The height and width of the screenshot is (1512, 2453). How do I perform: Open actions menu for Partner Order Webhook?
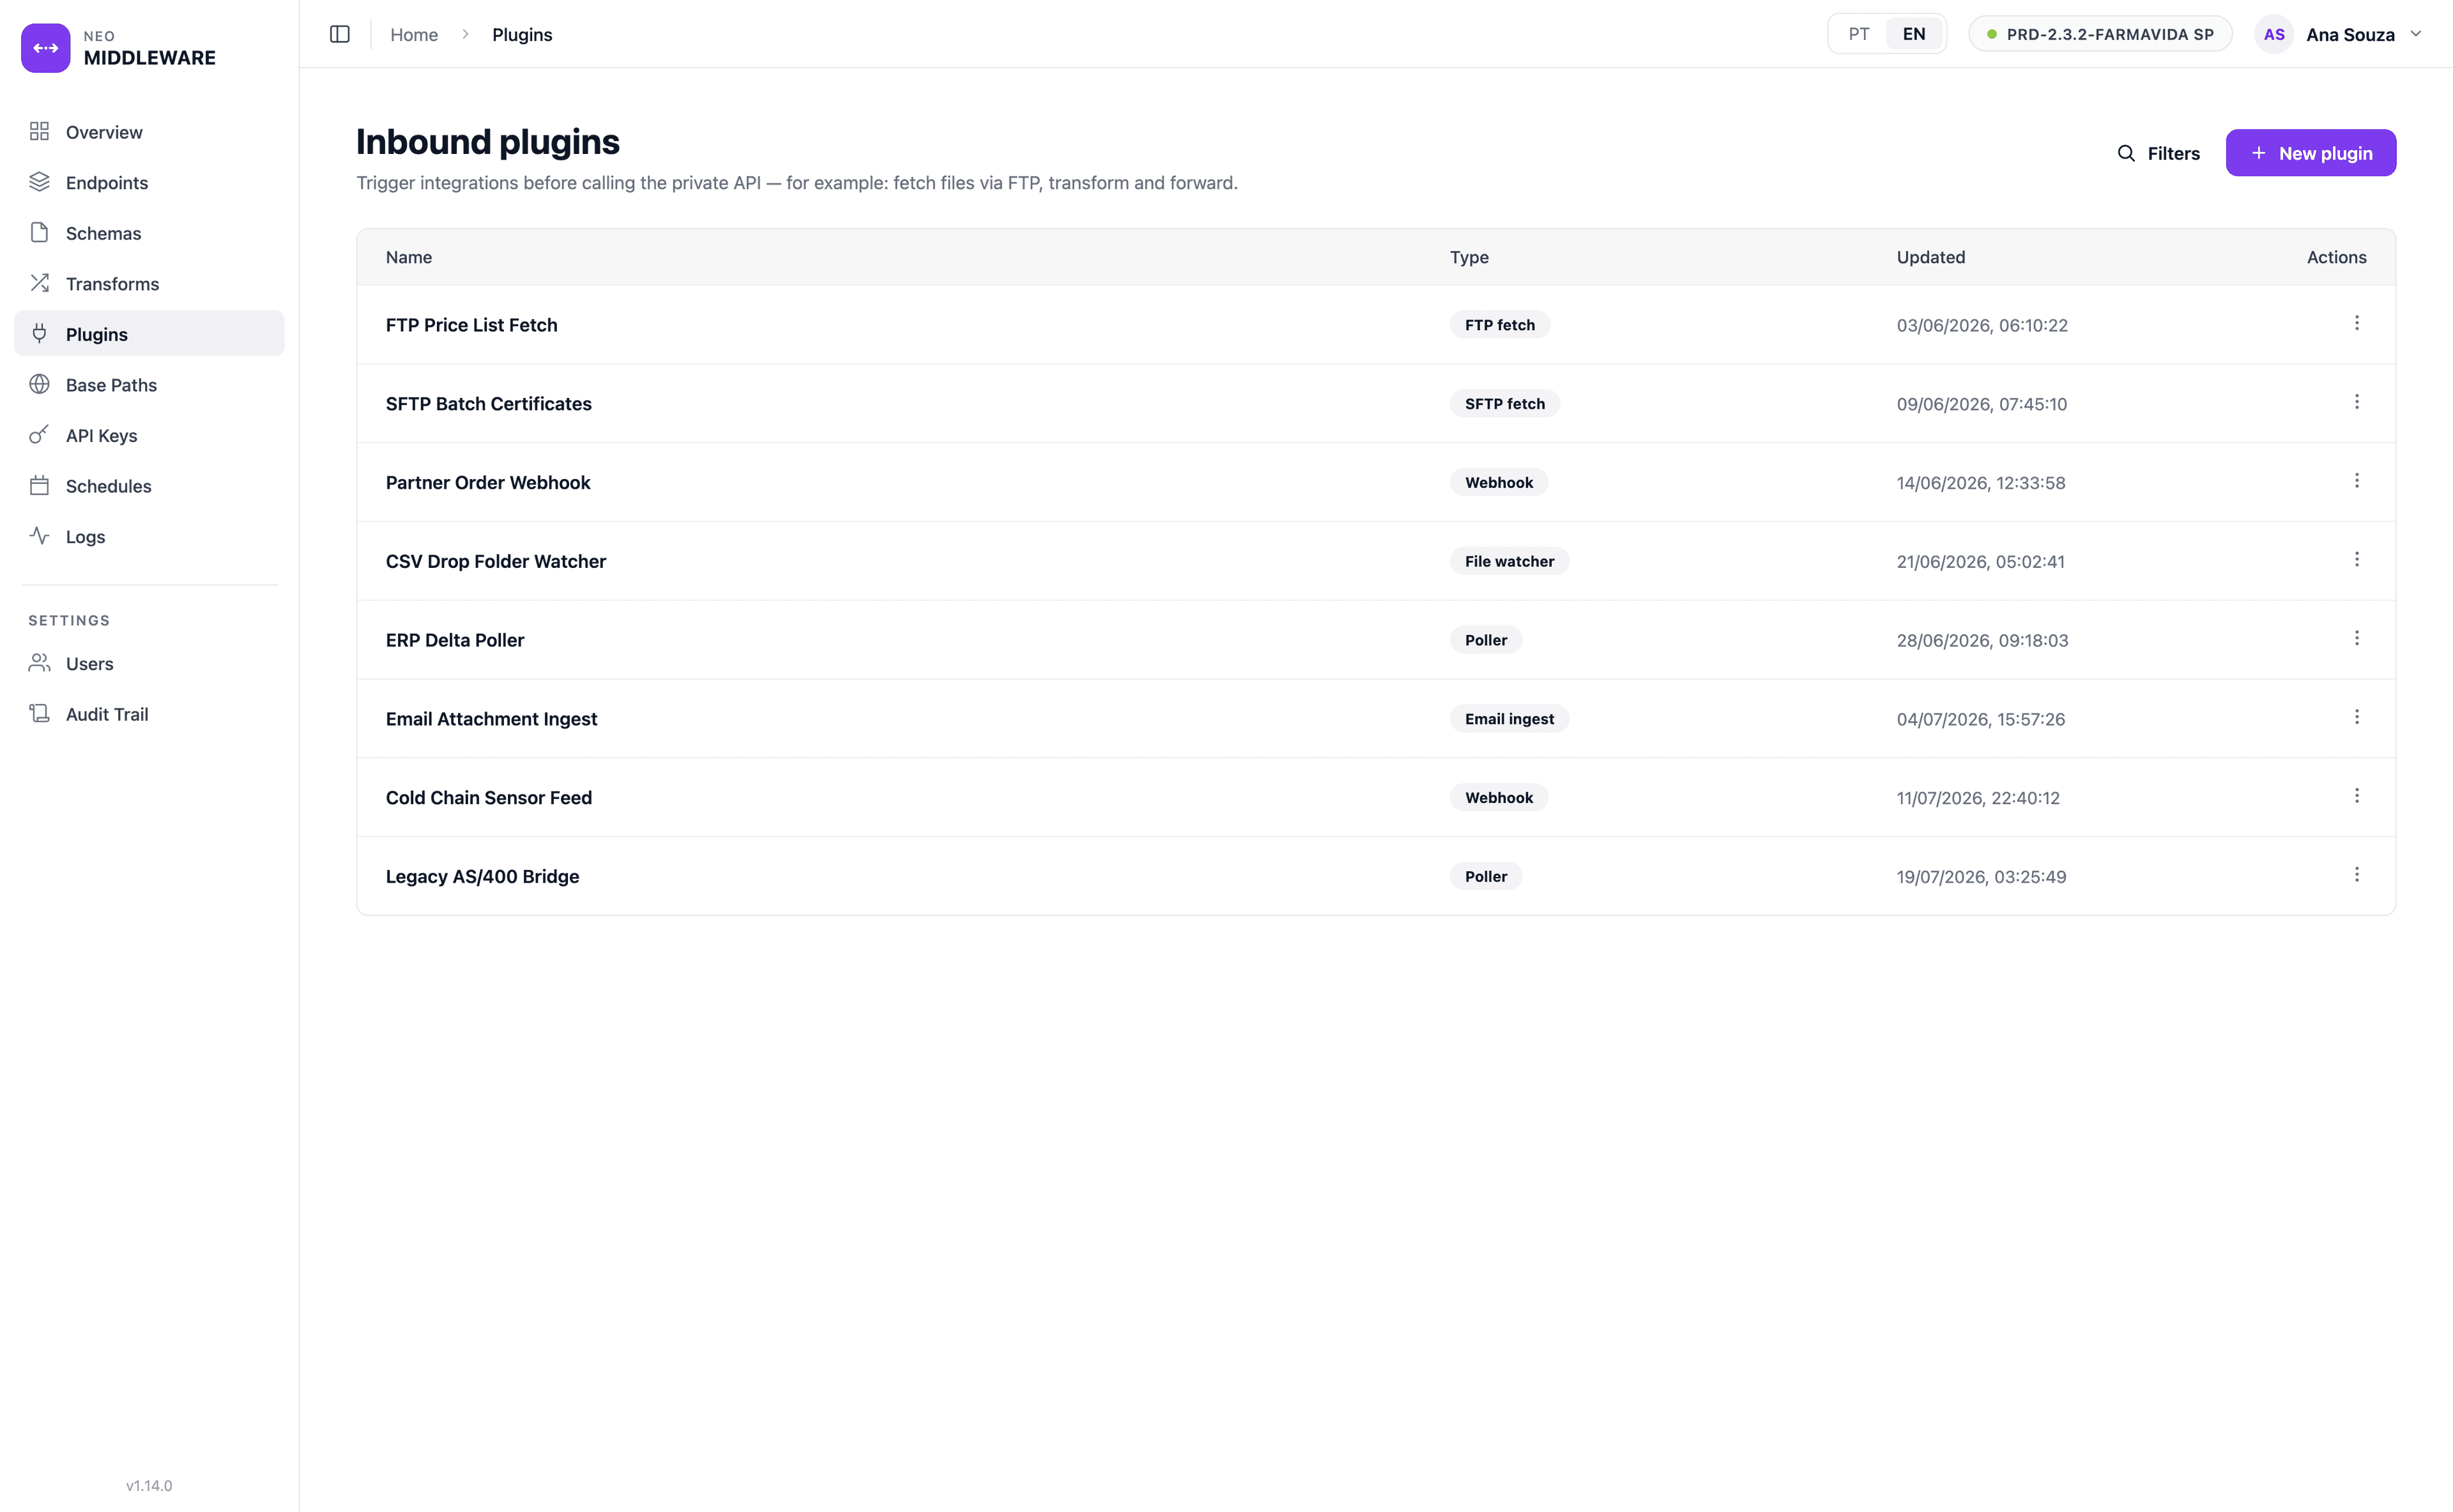(2357, 481)
